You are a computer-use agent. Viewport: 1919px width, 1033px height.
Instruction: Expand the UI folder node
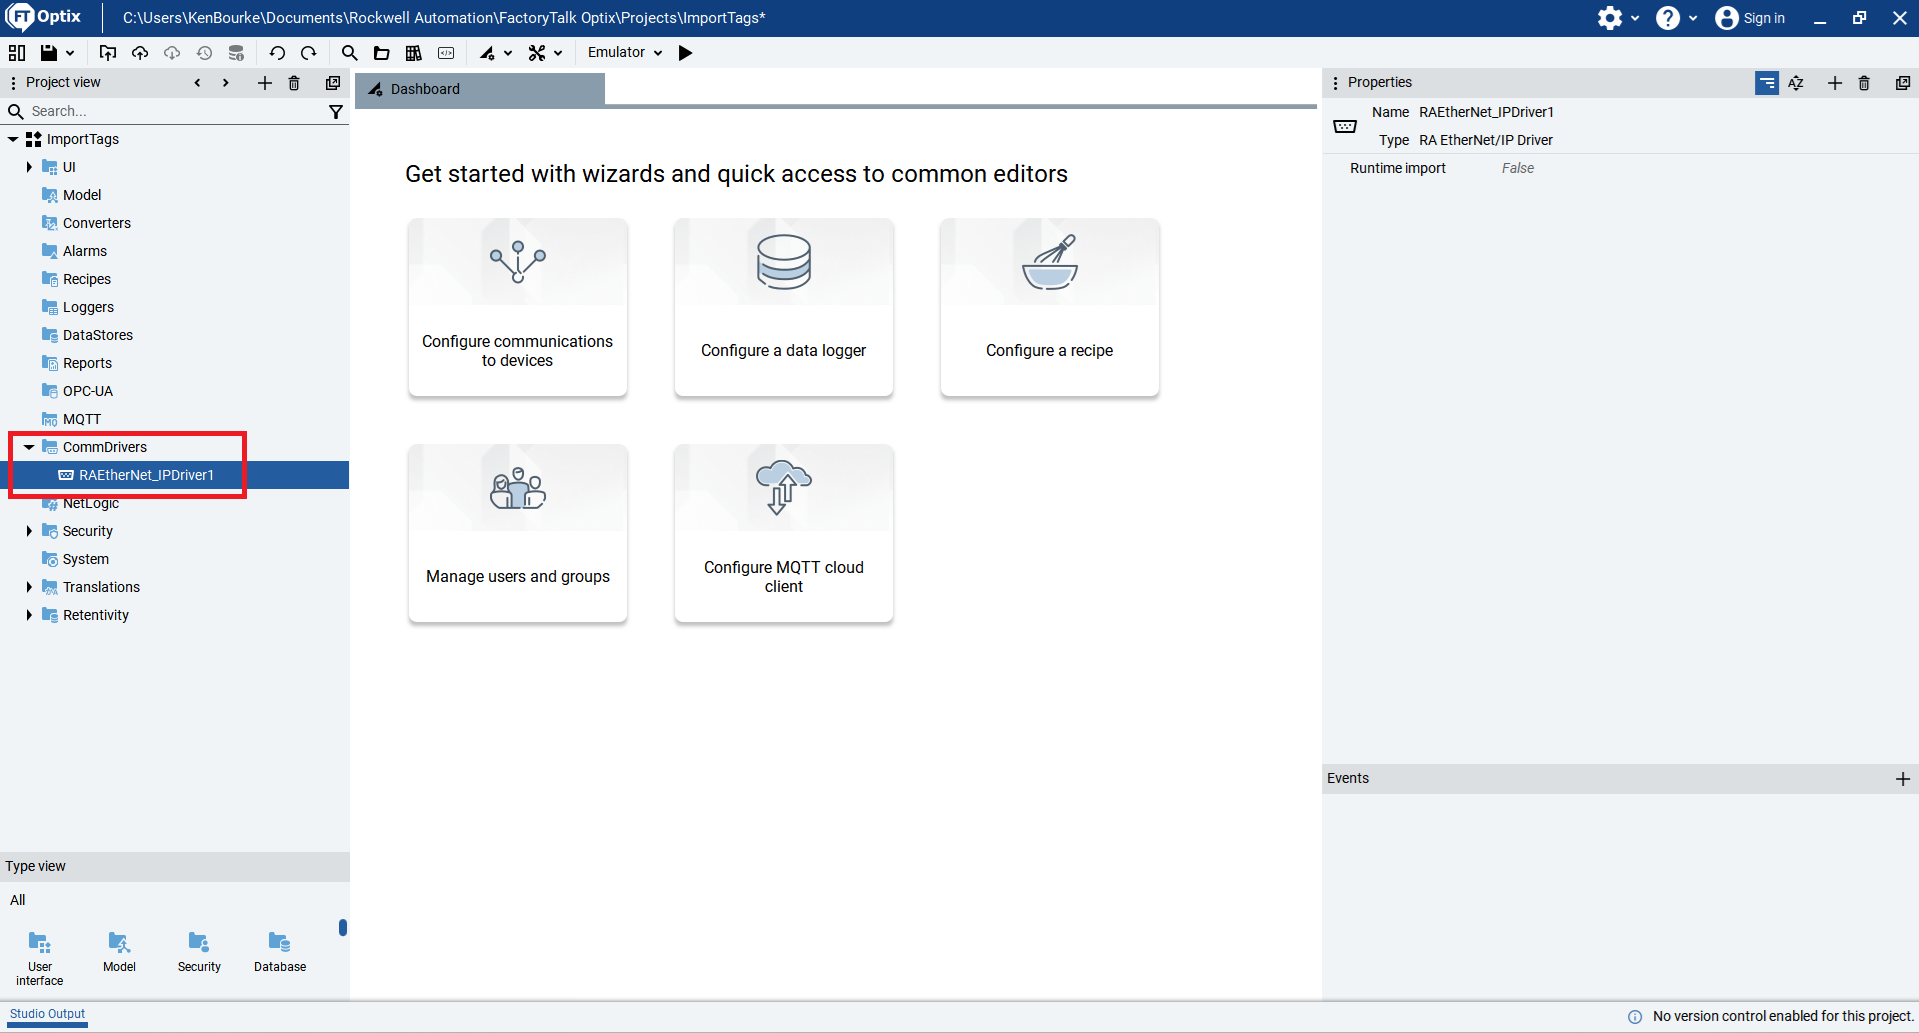pyautogui.click(x=29, y=167)
